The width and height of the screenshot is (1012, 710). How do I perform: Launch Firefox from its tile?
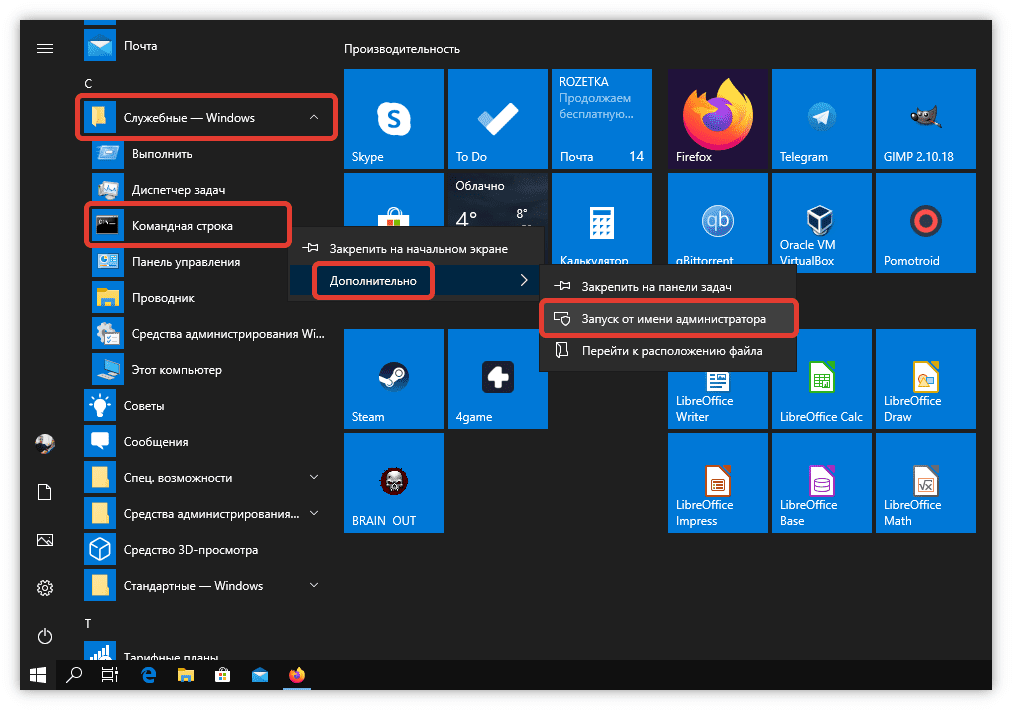click(718, 119)
